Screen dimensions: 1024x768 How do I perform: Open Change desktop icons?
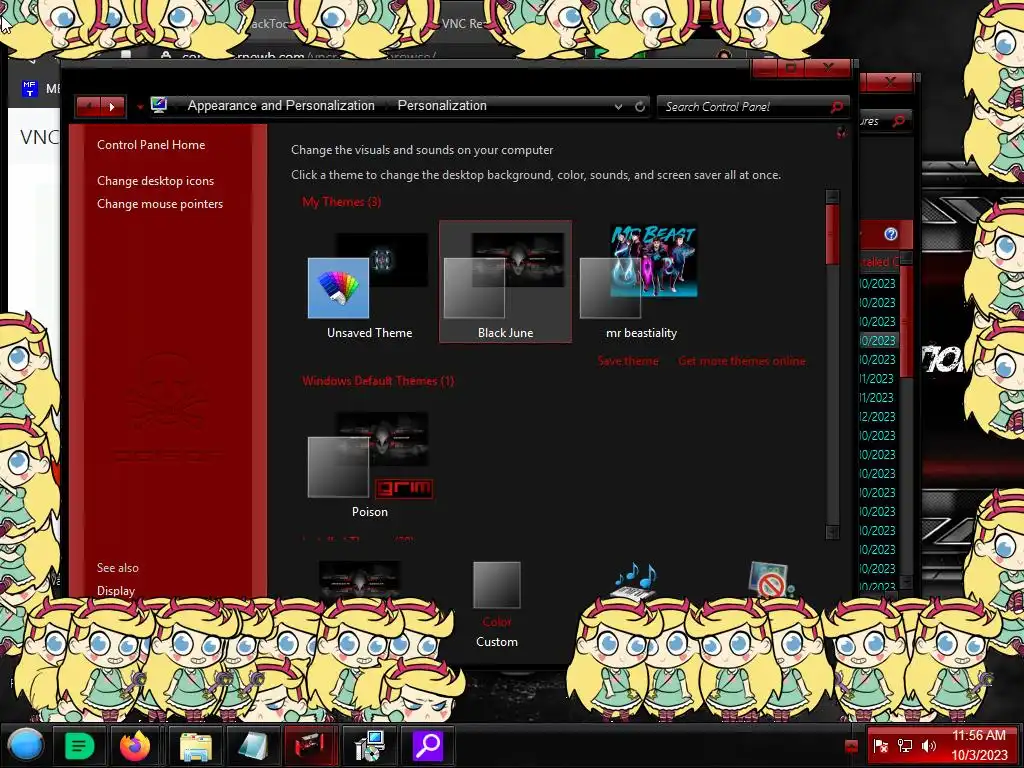[x=155, y=181]
